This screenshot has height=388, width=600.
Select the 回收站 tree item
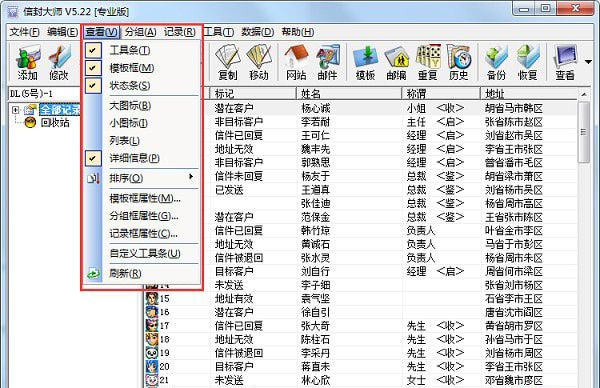pos(55,122)
